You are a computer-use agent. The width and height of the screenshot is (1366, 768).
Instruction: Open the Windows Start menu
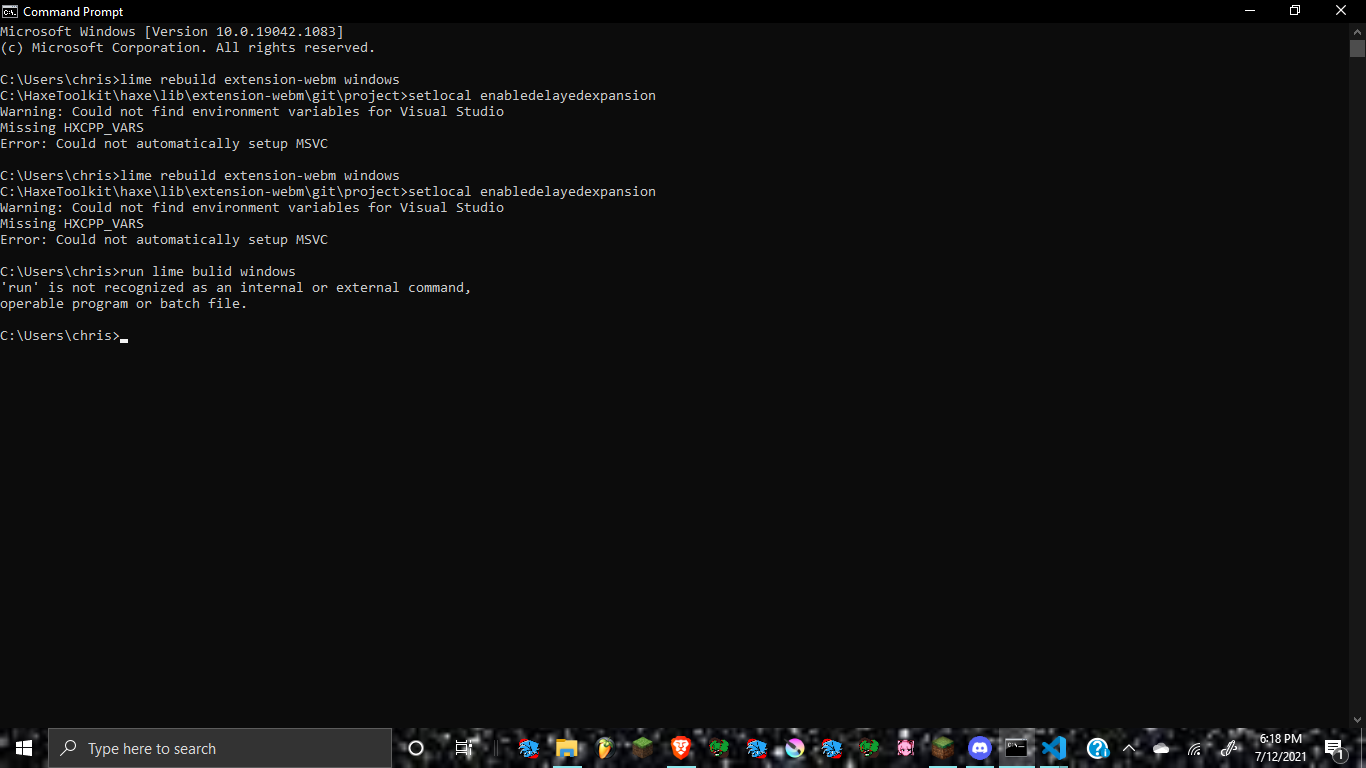coord(24,748)
